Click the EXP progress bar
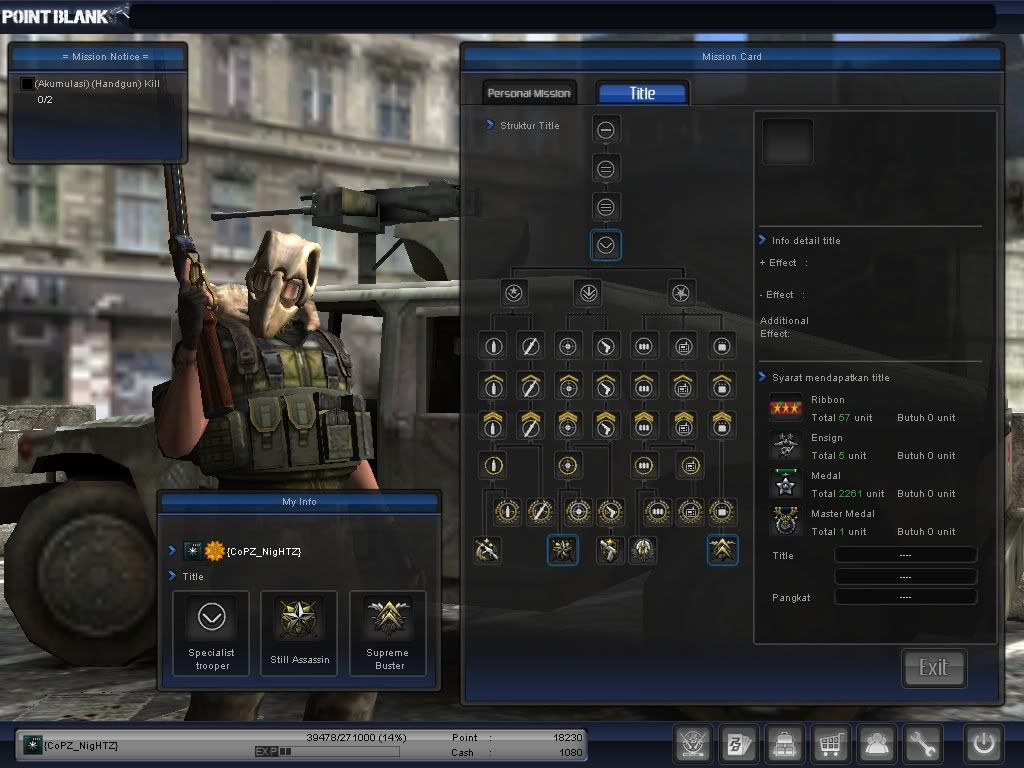The image size is (1024, 768). click(x=327, y=752)
